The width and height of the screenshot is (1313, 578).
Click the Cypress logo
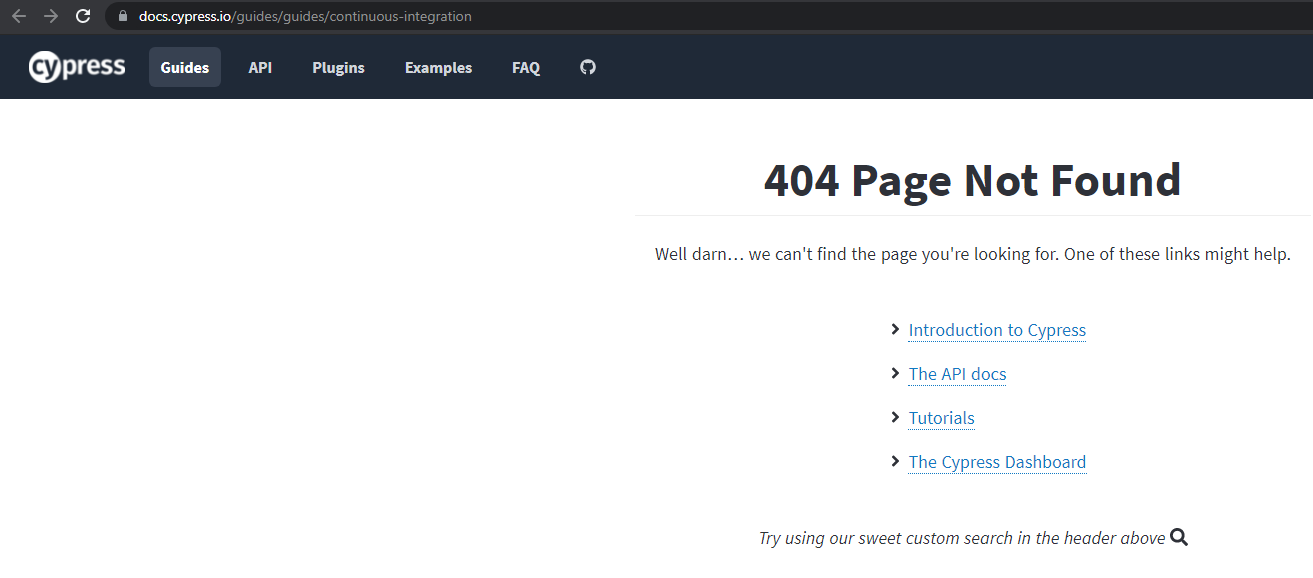pos(77,66)
